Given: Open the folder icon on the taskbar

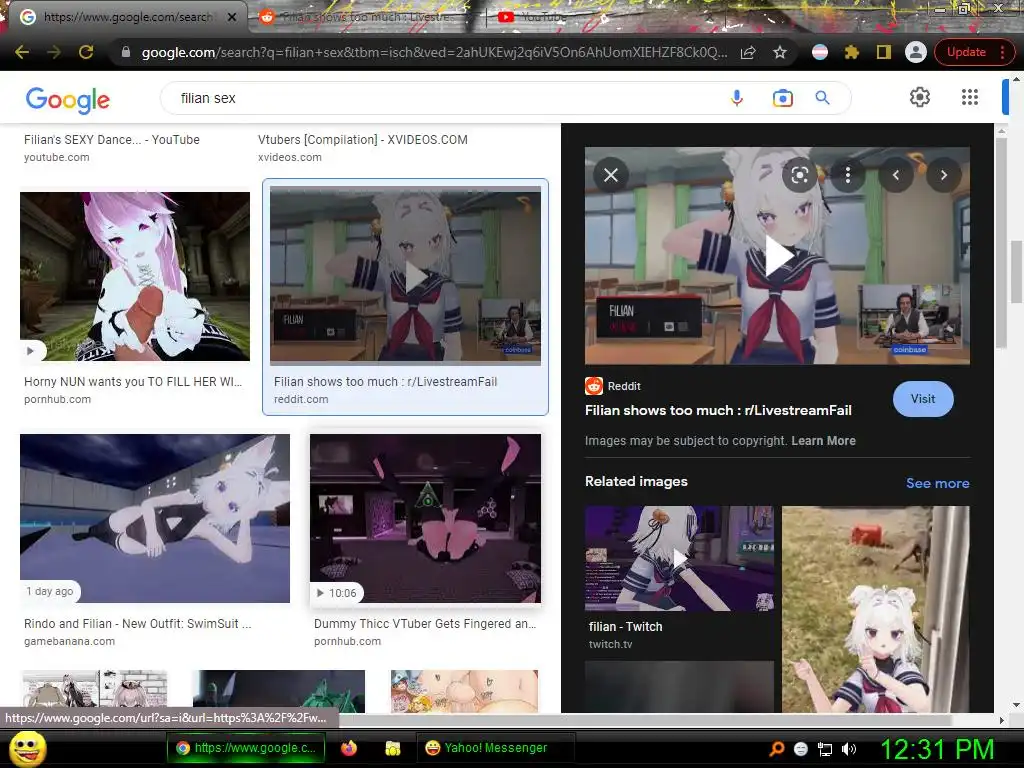Looking at the screenshot, I should [x=392, y=748].
